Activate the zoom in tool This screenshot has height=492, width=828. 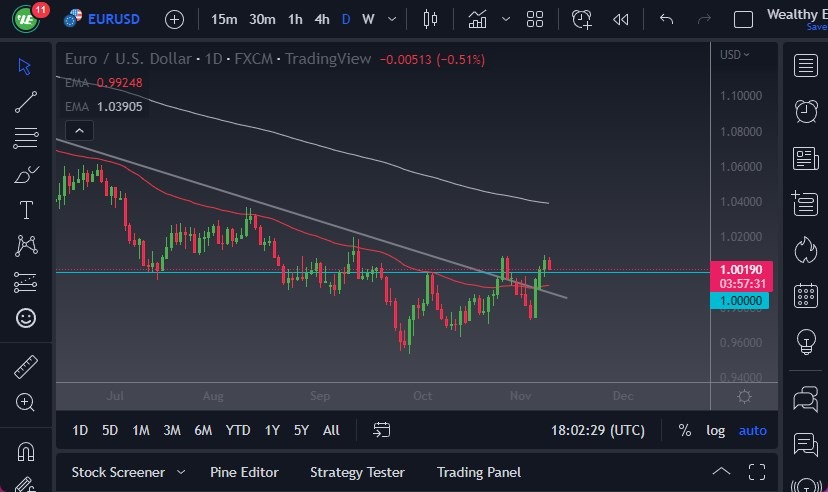tap(25, 402)
